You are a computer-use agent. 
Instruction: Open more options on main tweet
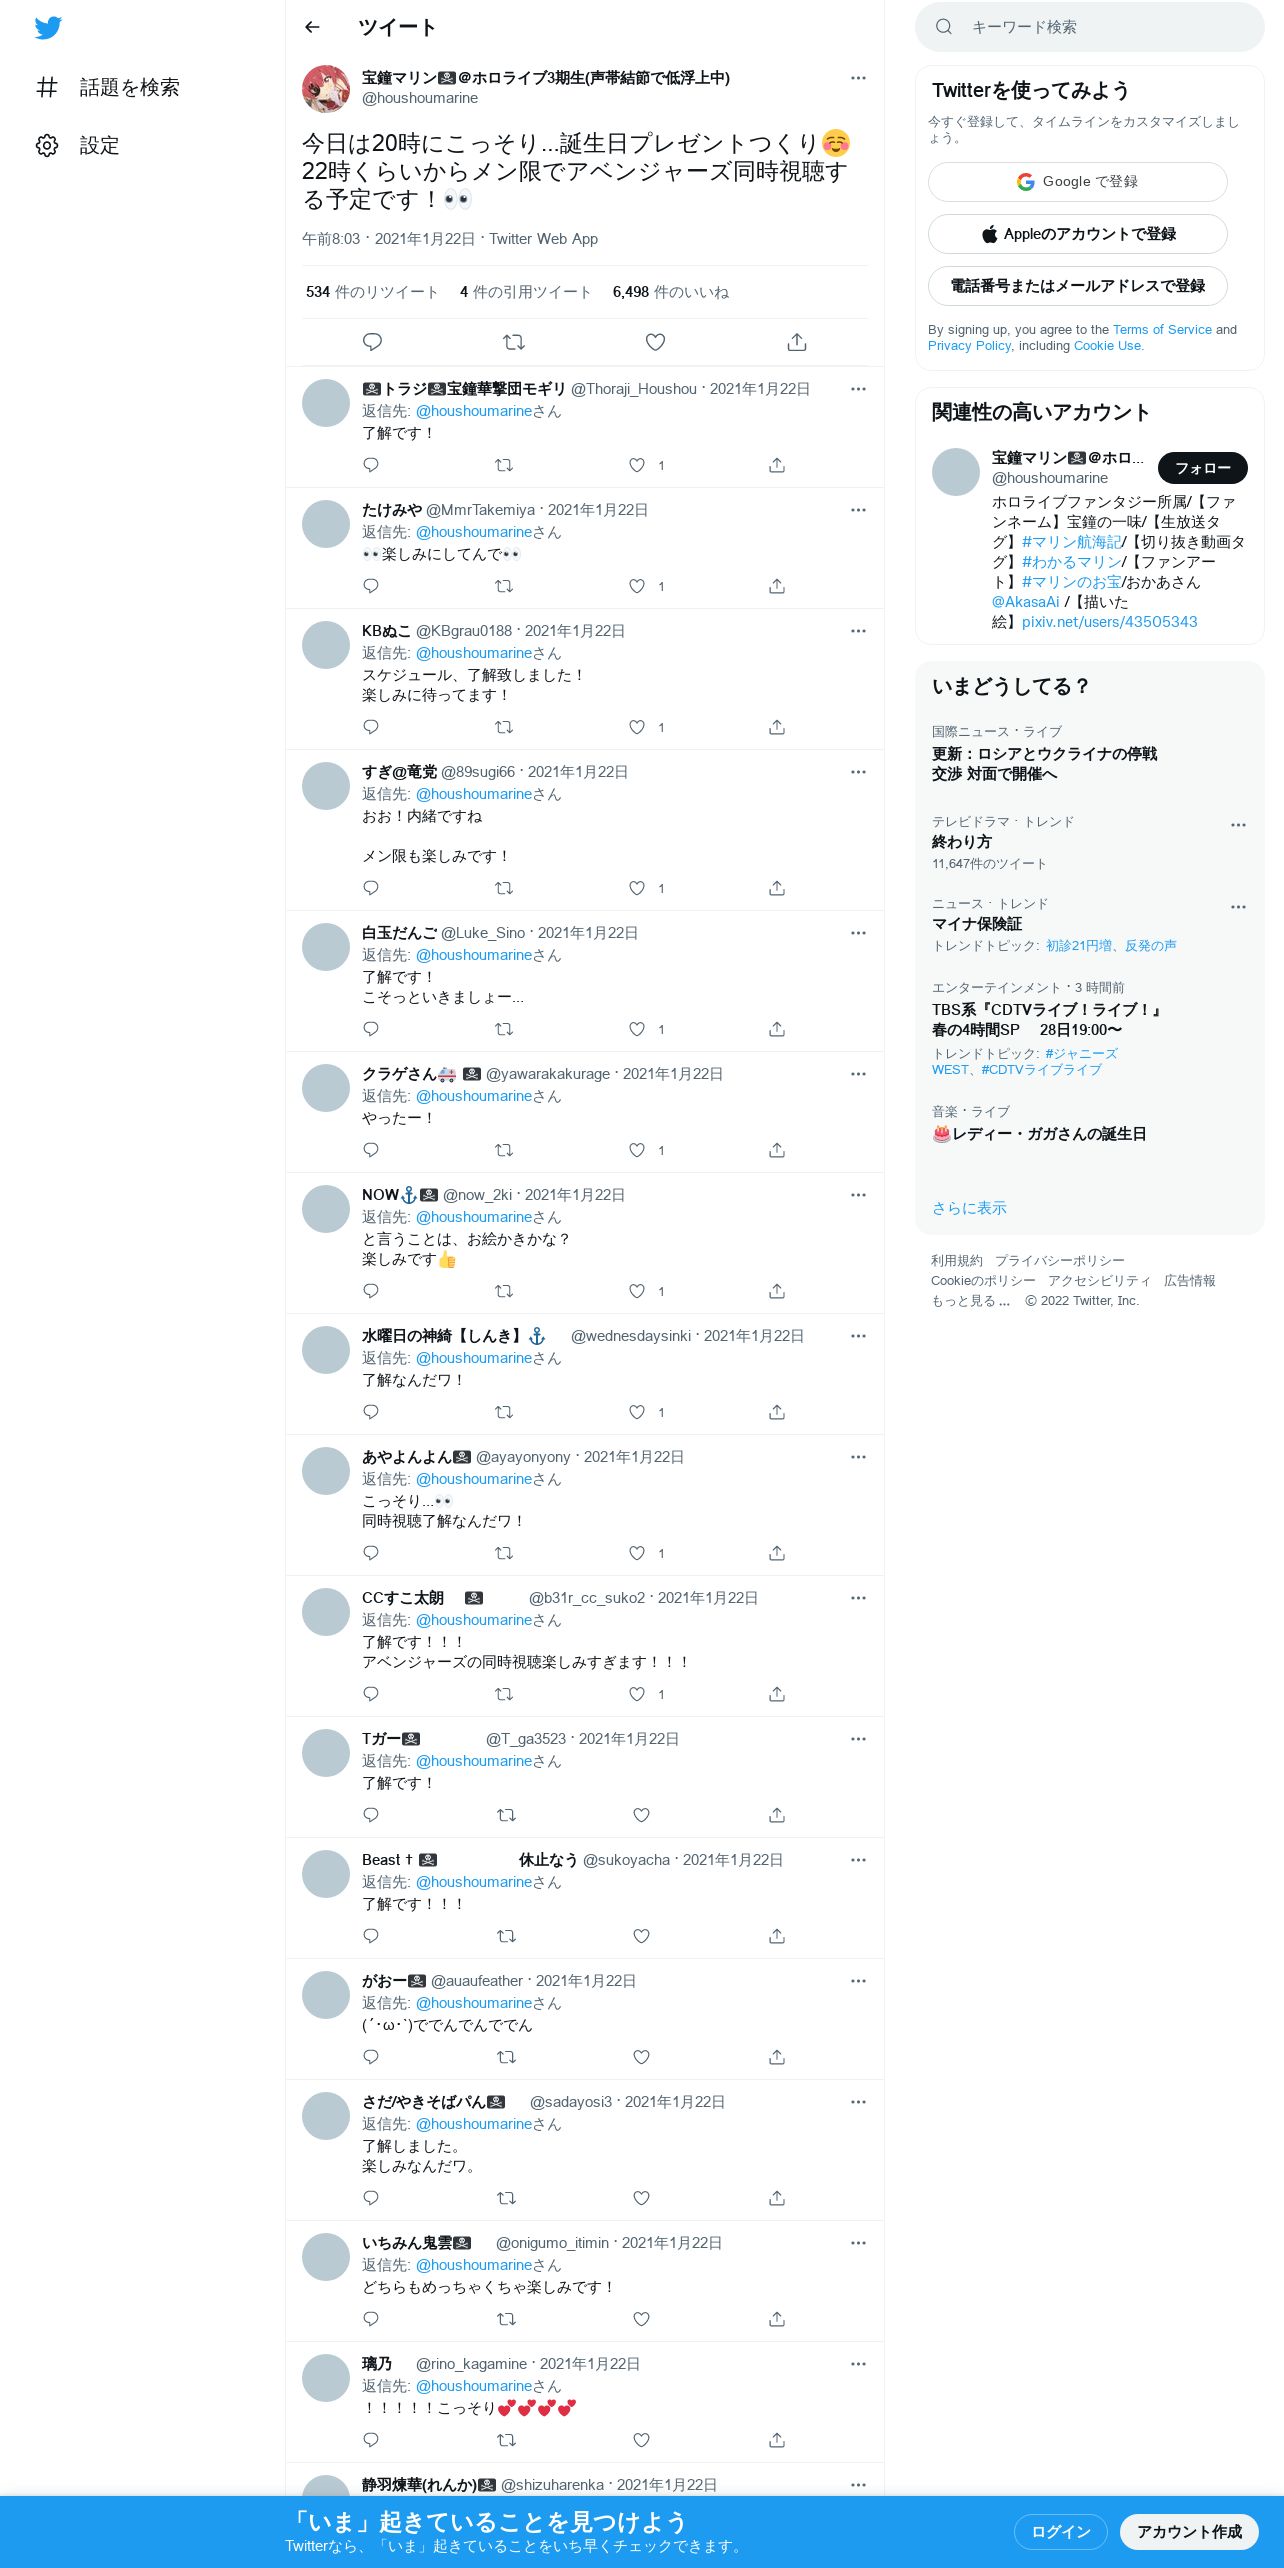(x=858, y=78)
